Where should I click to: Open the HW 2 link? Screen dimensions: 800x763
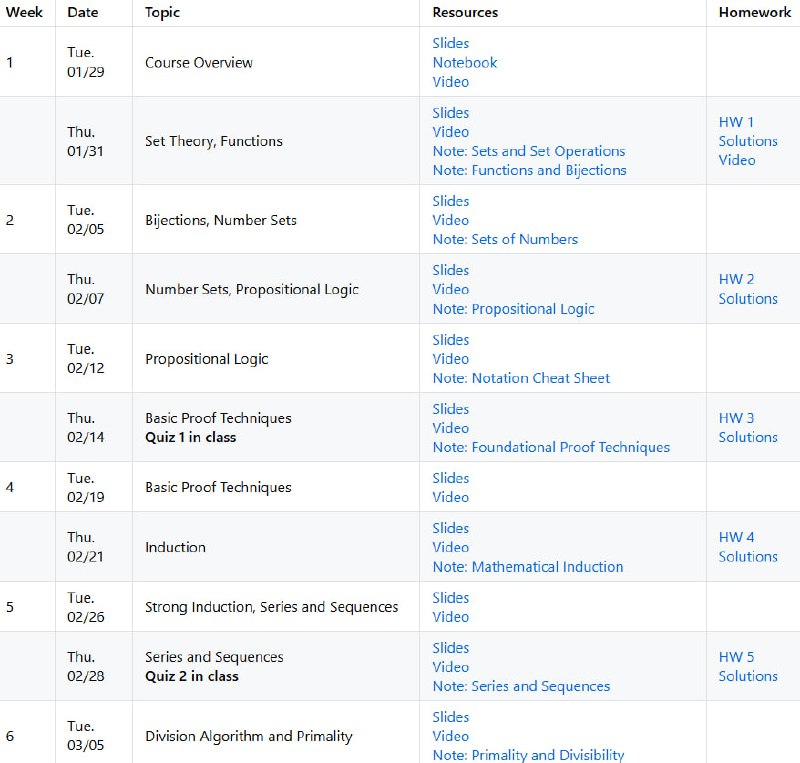pos(736,279)
